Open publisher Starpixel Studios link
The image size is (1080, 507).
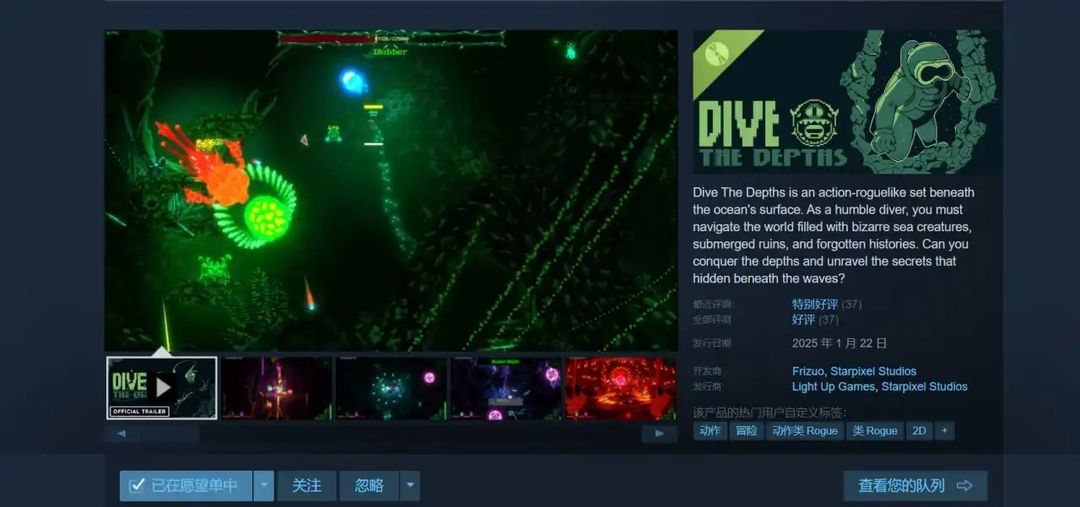(924, 386)
